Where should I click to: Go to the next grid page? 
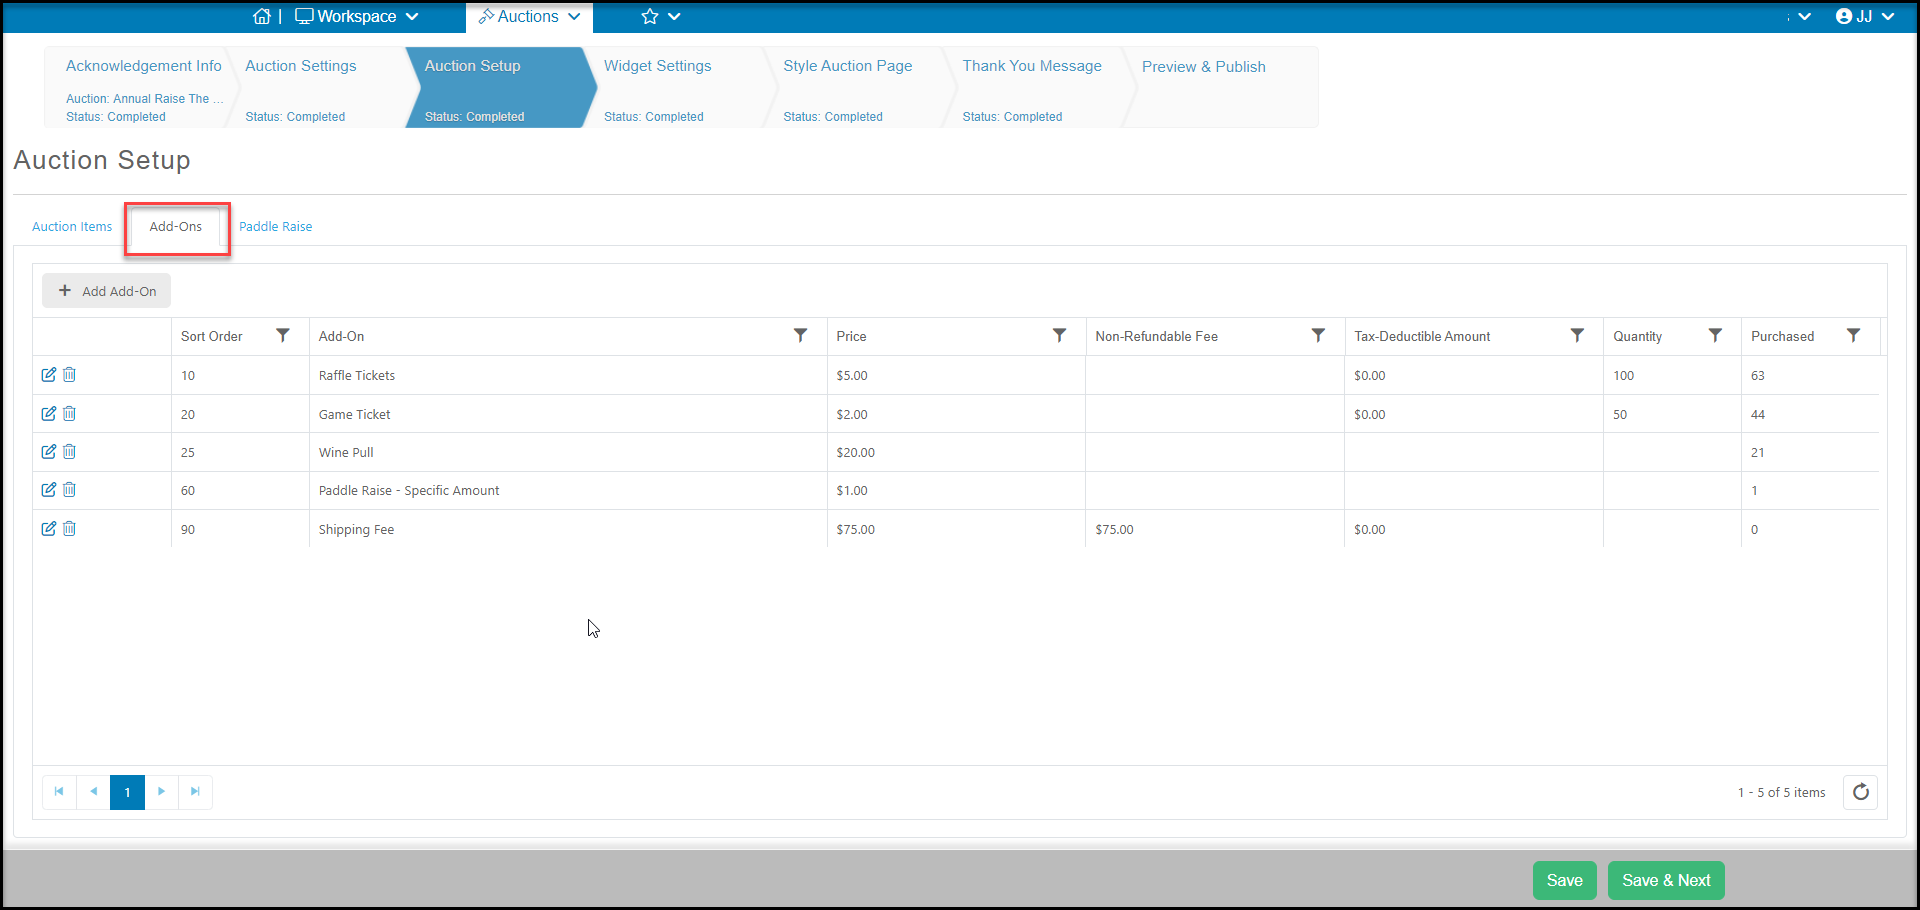161,792
